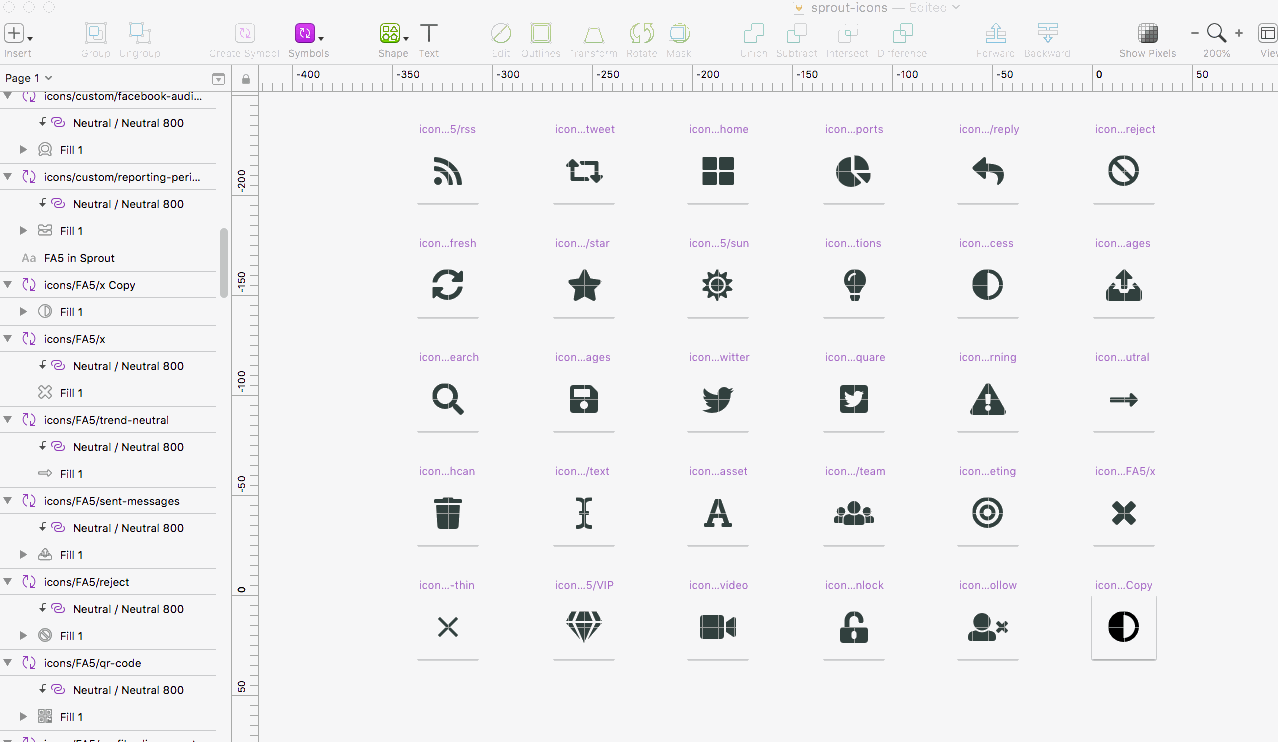Click the zoom in plus button
Screen dimensions: 1278x742
pyautogui.click(x=1239, y=34)
